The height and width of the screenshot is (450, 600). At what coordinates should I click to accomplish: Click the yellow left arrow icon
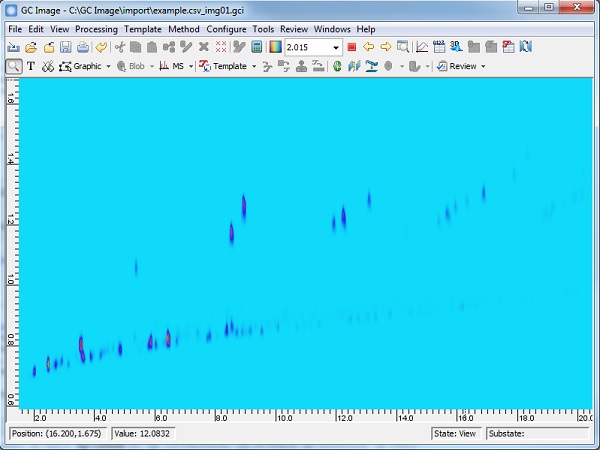(368, 47)
